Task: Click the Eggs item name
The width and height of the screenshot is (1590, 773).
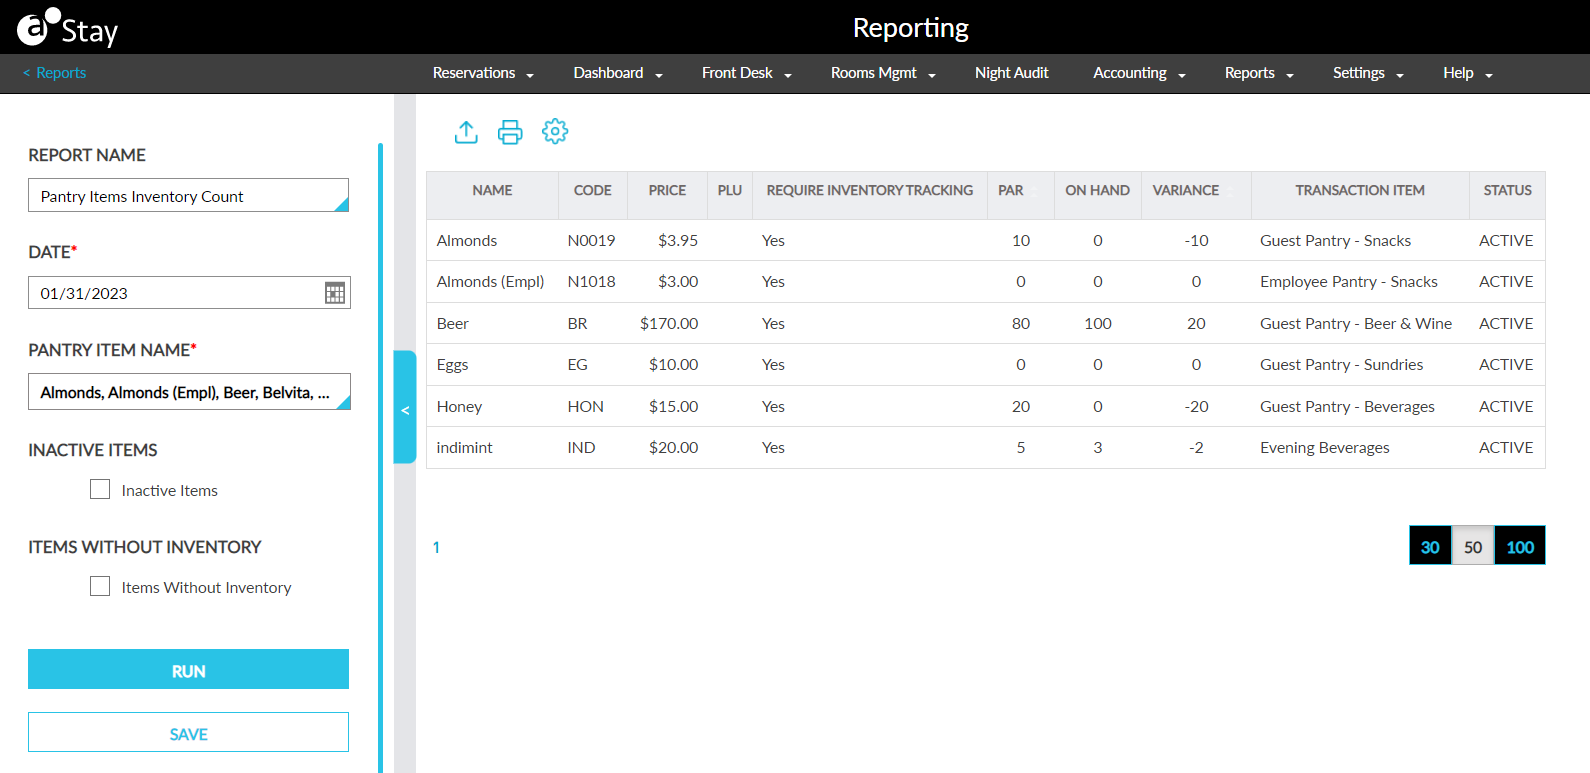Action: click(452, 365)
